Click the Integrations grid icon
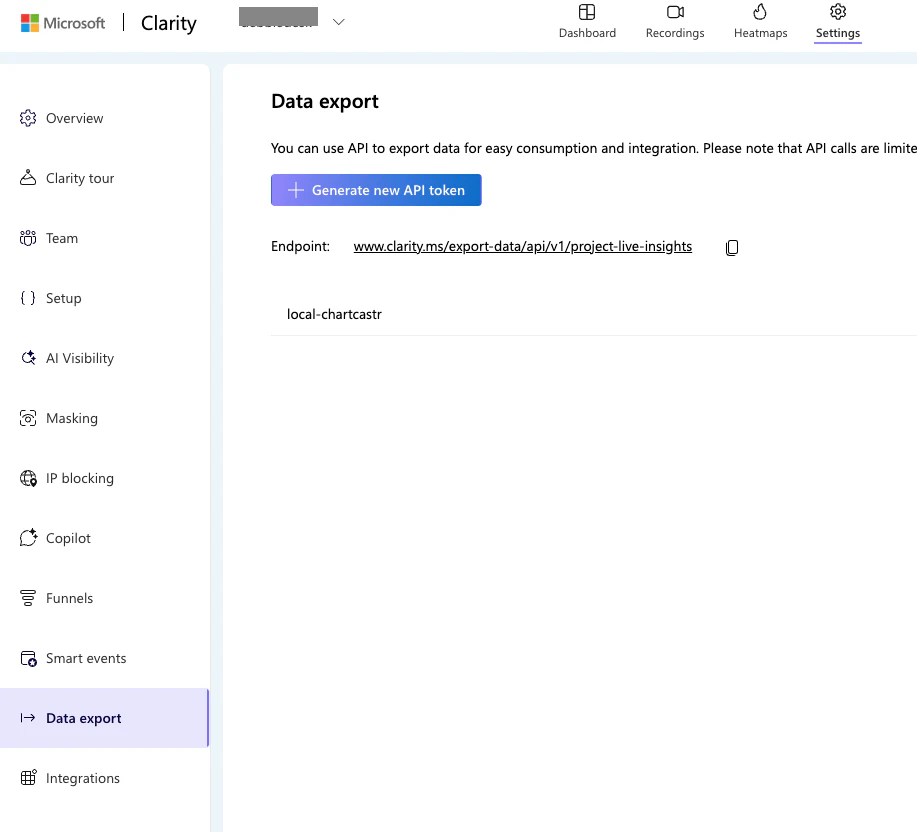 (x=28, y=778)
